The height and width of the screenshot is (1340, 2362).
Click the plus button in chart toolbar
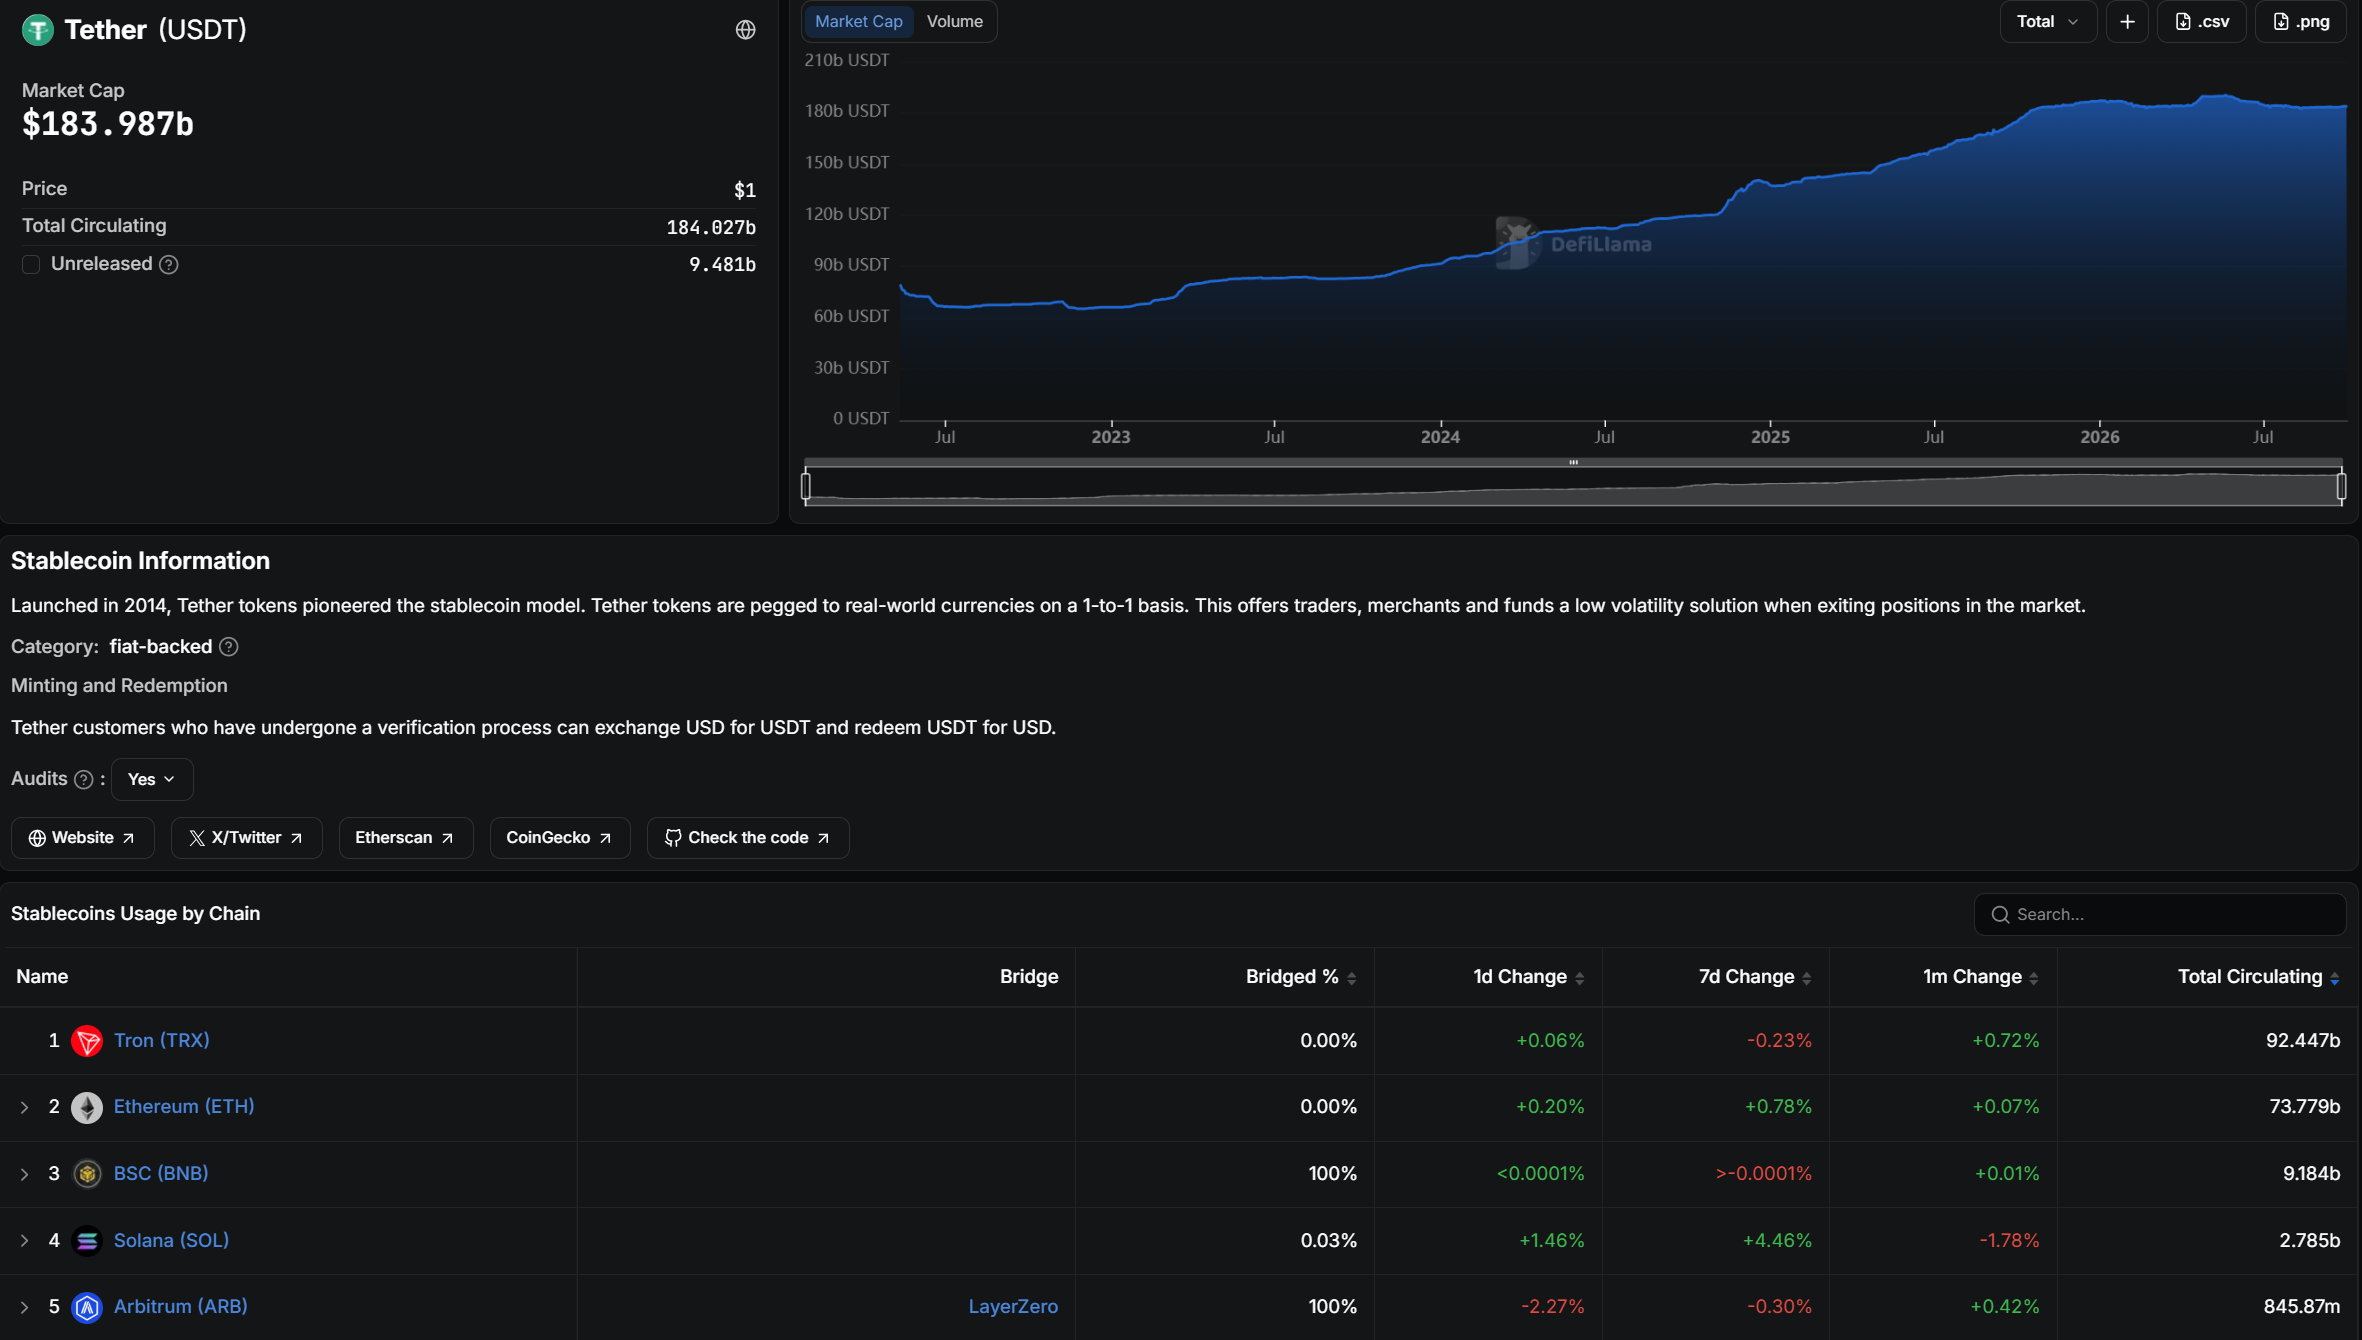[x=2127, y=21]
